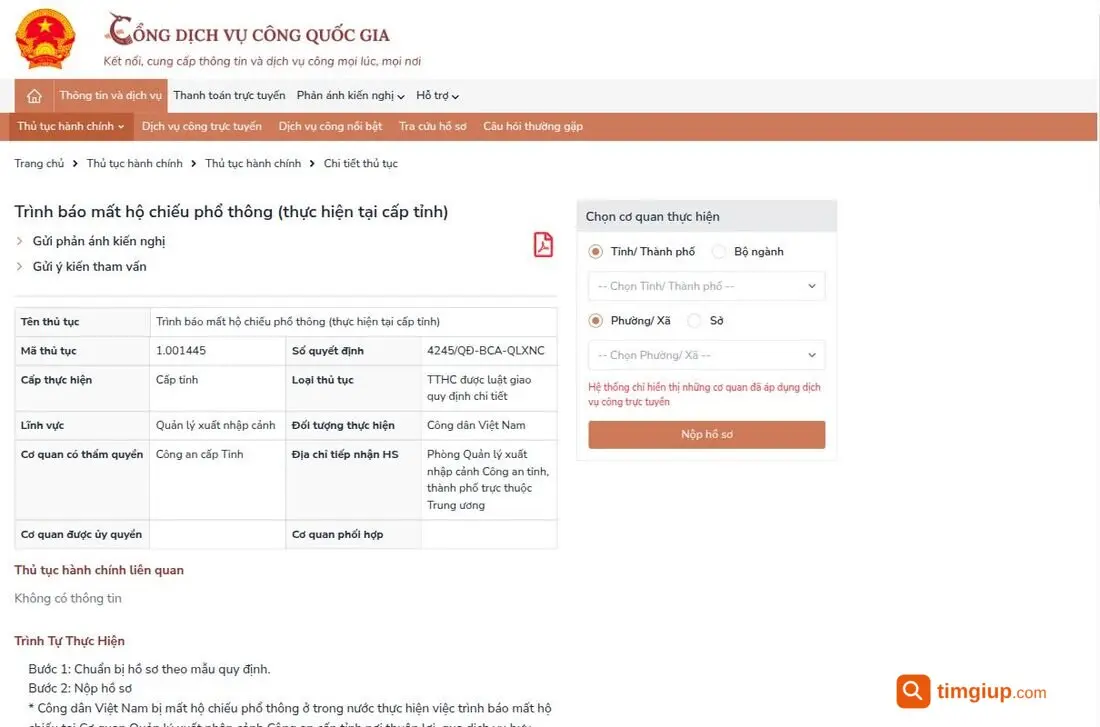Expand the Hỗ trợ menu
This screenshot has width=1100, height=727.
[x=437, y=95]
